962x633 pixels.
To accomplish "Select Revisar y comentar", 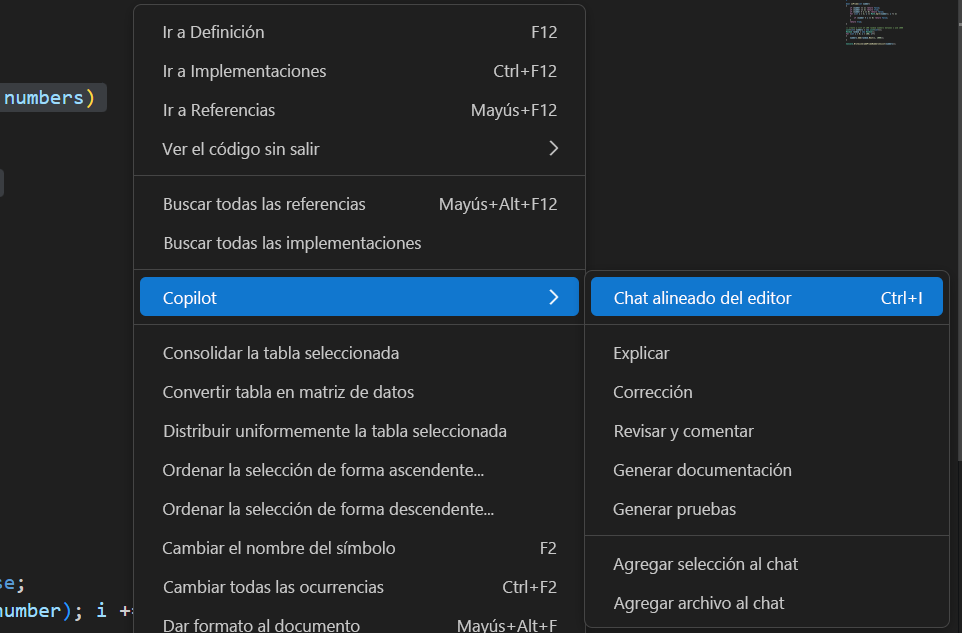I will coord(683,431).
